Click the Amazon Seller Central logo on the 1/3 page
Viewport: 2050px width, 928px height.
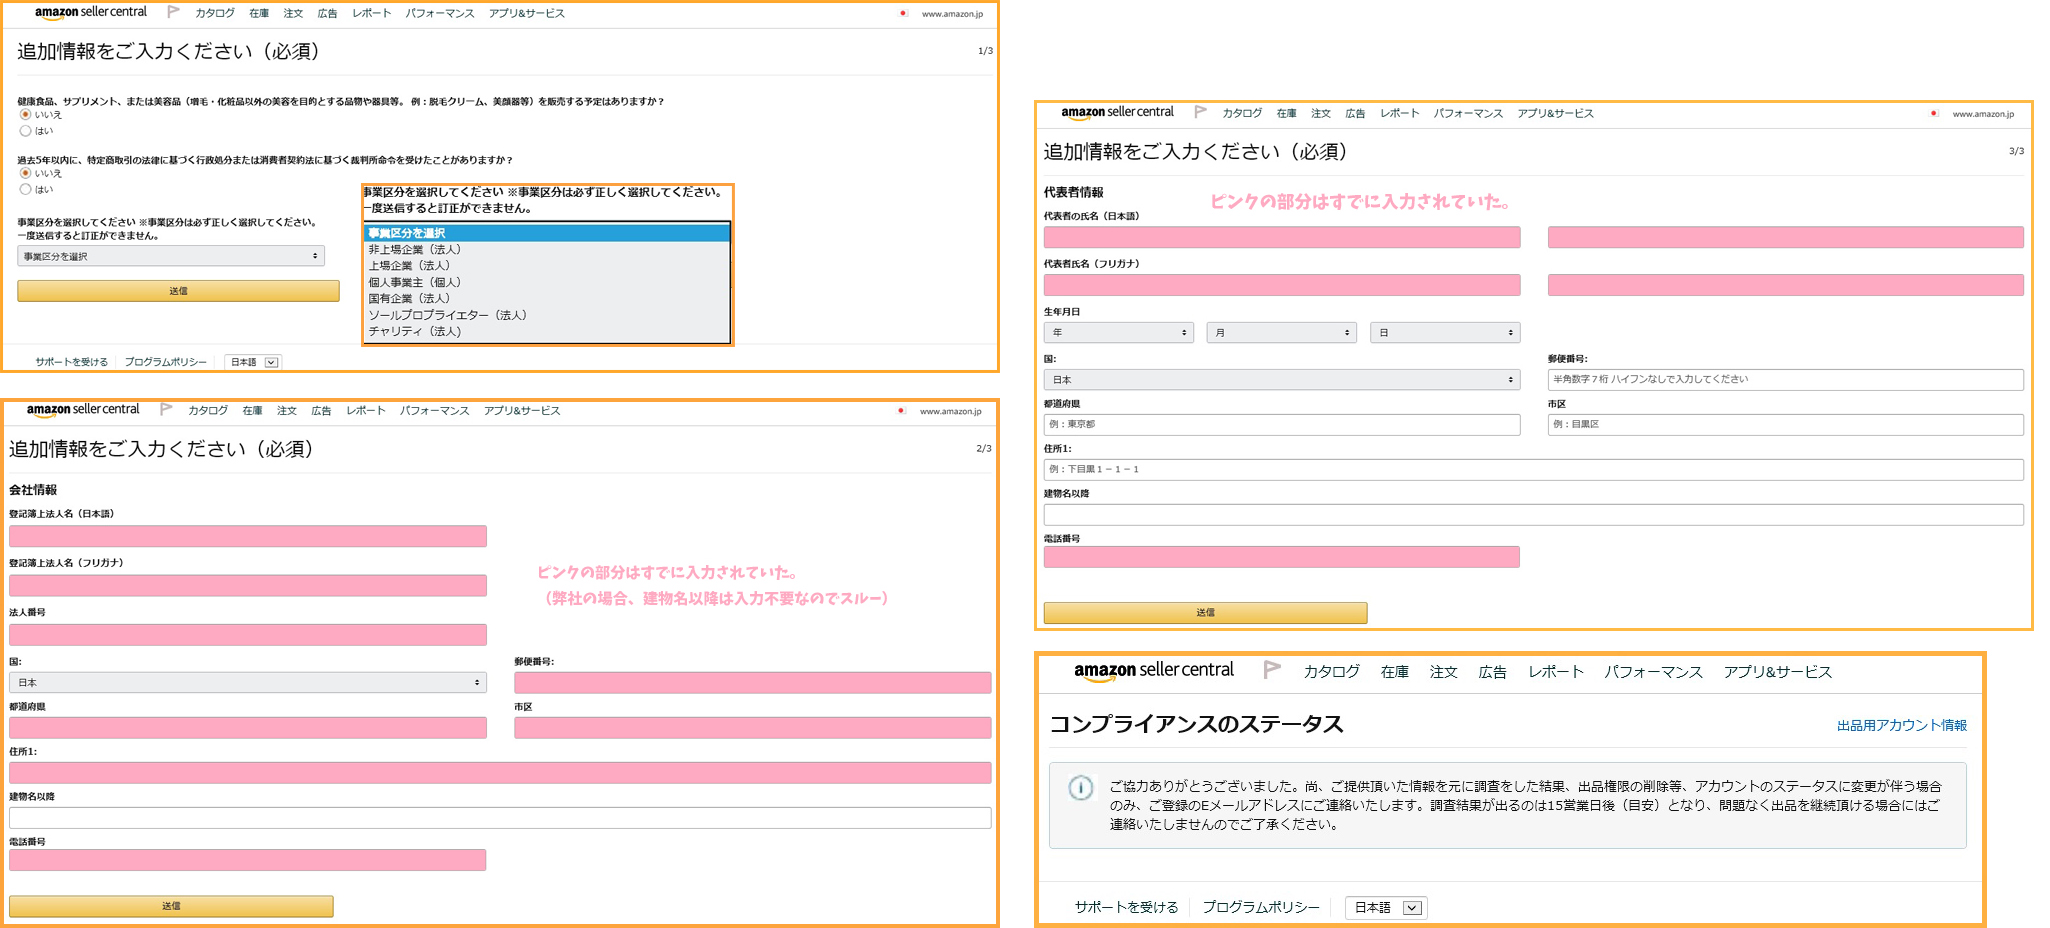point(90,12)
